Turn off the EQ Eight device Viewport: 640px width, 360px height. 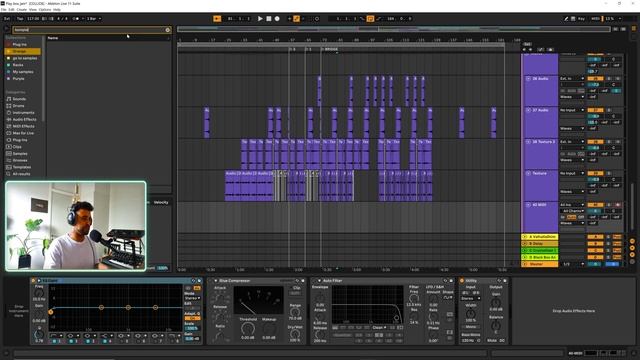33,281
